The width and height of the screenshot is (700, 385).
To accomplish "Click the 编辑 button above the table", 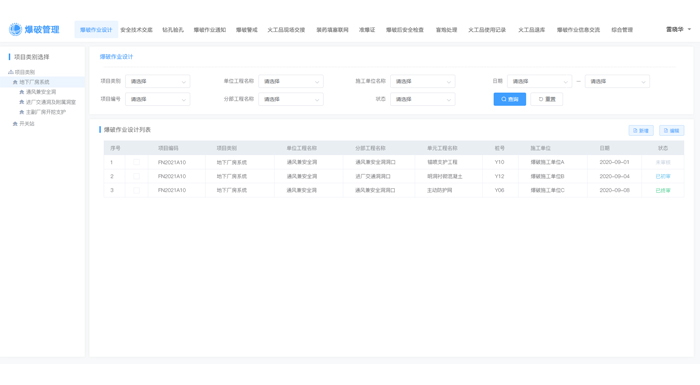I will [x=671, y=130].
